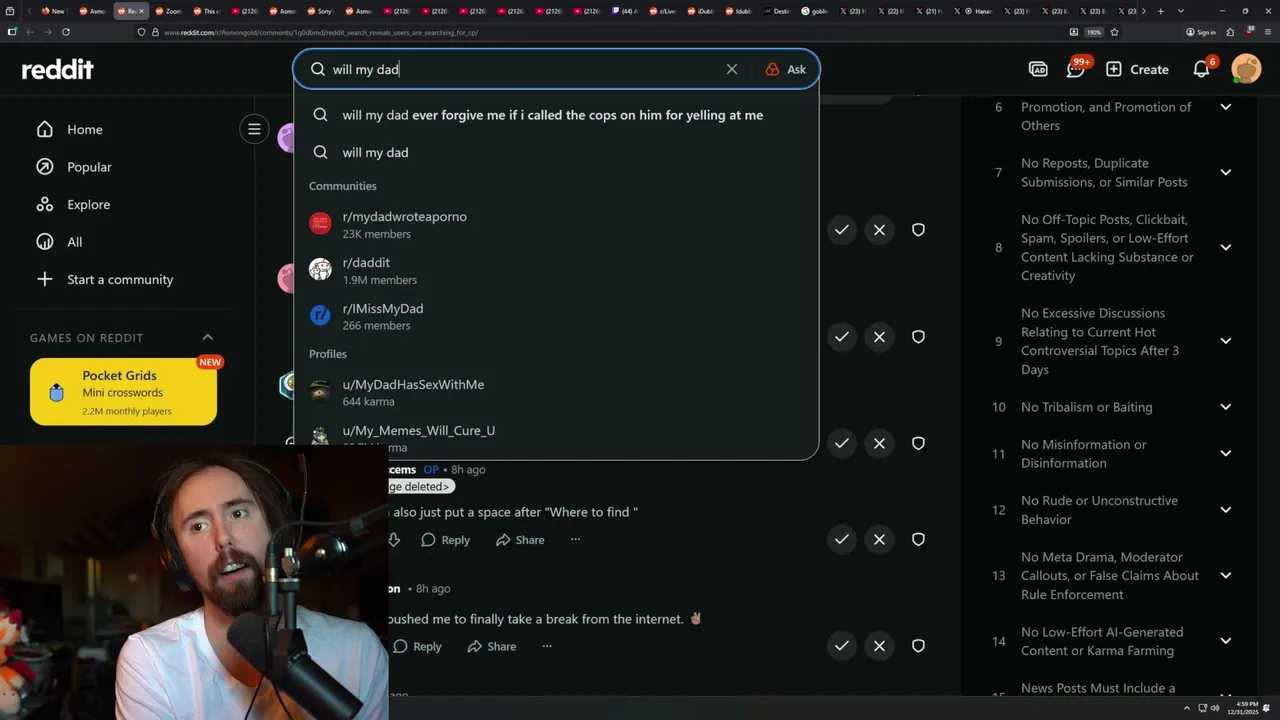This screenshot has width=1280, height=720.
Task: Expand rule 12 No Rude Behavior
Action: [x=1226, y=510]
